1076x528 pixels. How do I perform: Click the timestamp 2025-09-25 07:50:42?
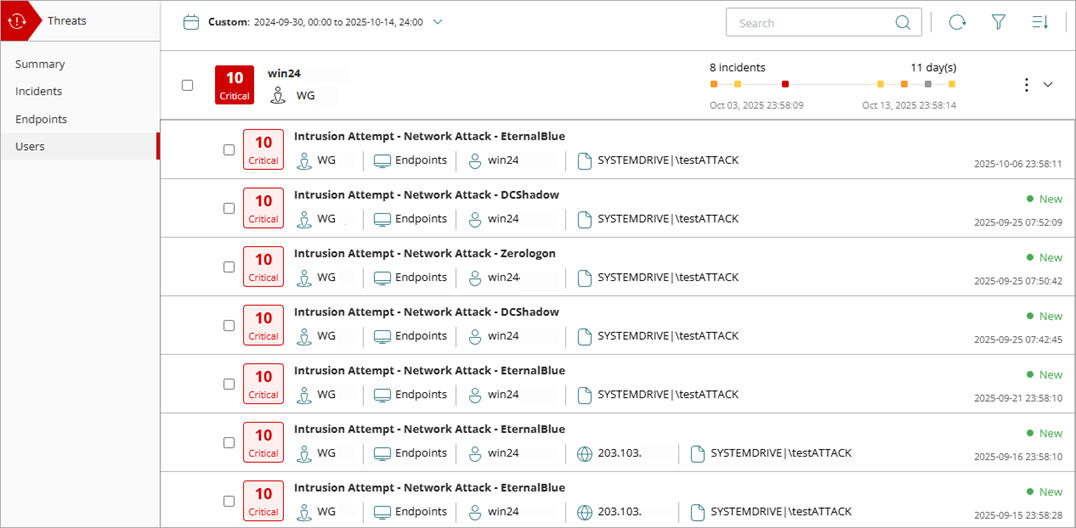(1018, 281)
